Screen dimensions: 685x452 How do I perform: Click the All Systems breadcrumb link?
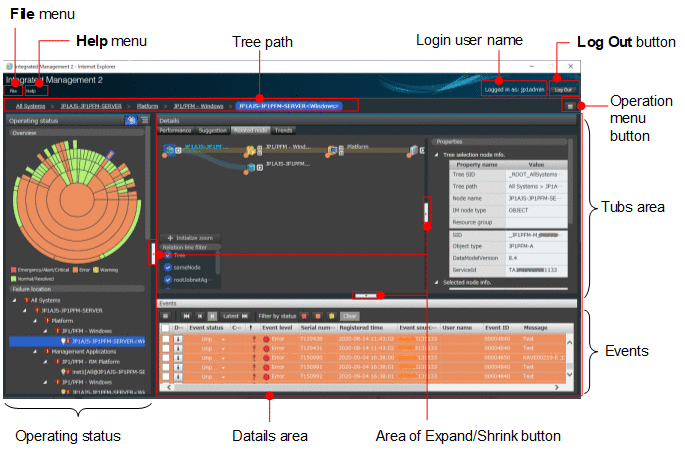pyautogui.click(x=30, y=106)
